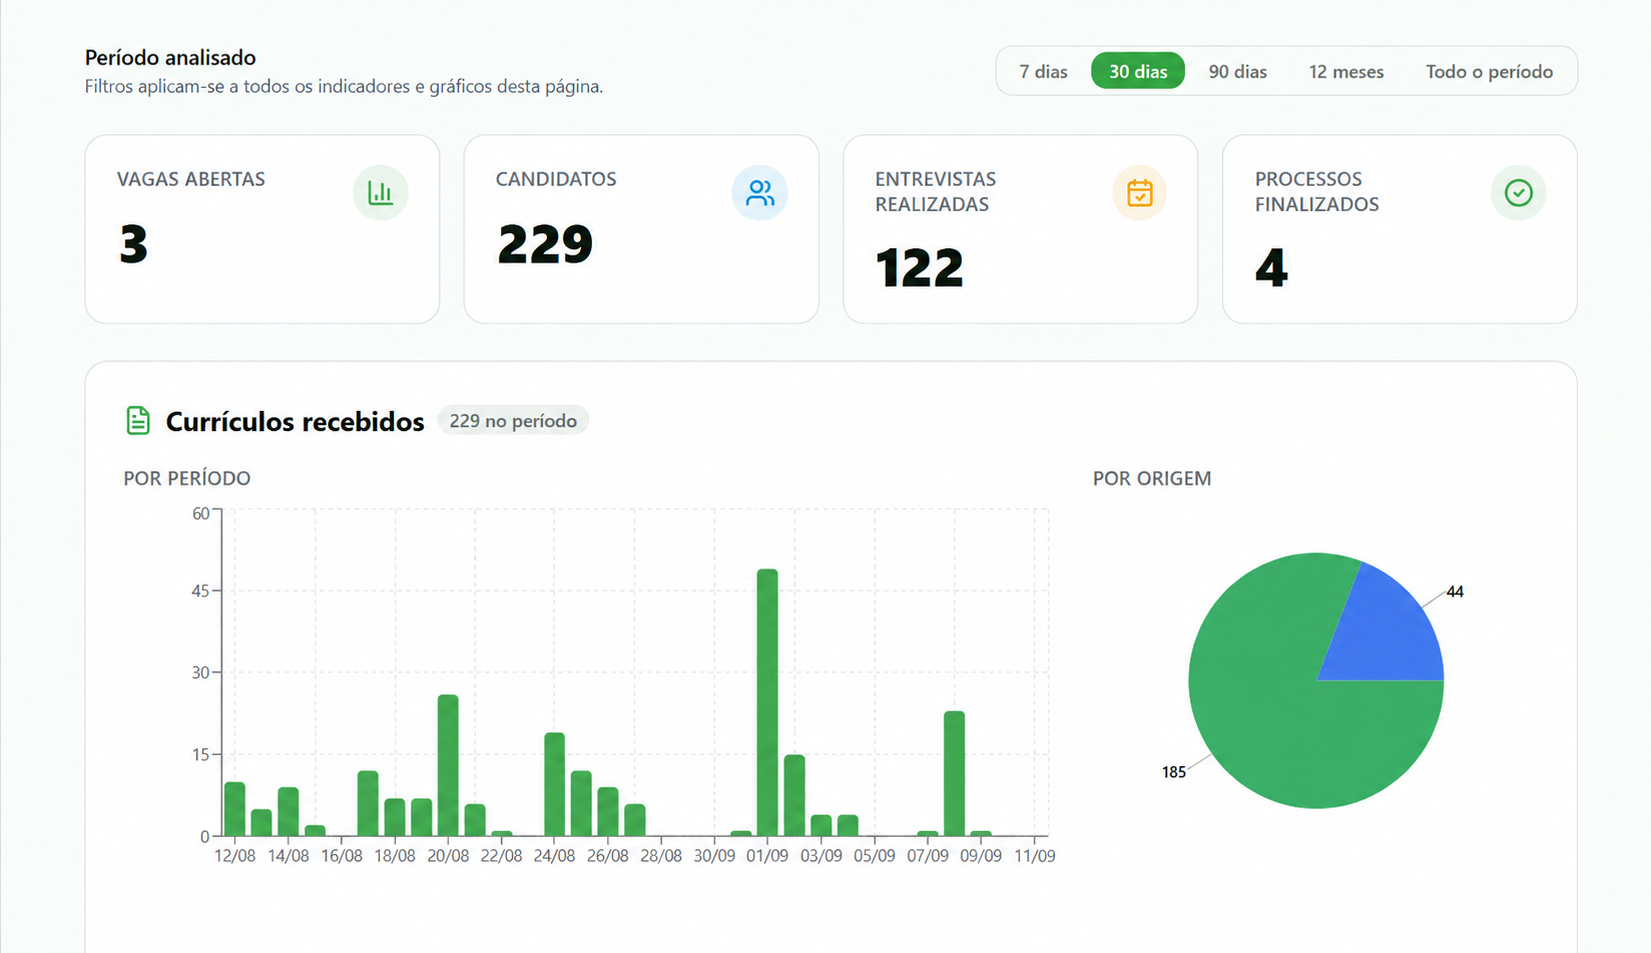Click the Entrevistas Realizadas value 122

click(x=919, y=268)
